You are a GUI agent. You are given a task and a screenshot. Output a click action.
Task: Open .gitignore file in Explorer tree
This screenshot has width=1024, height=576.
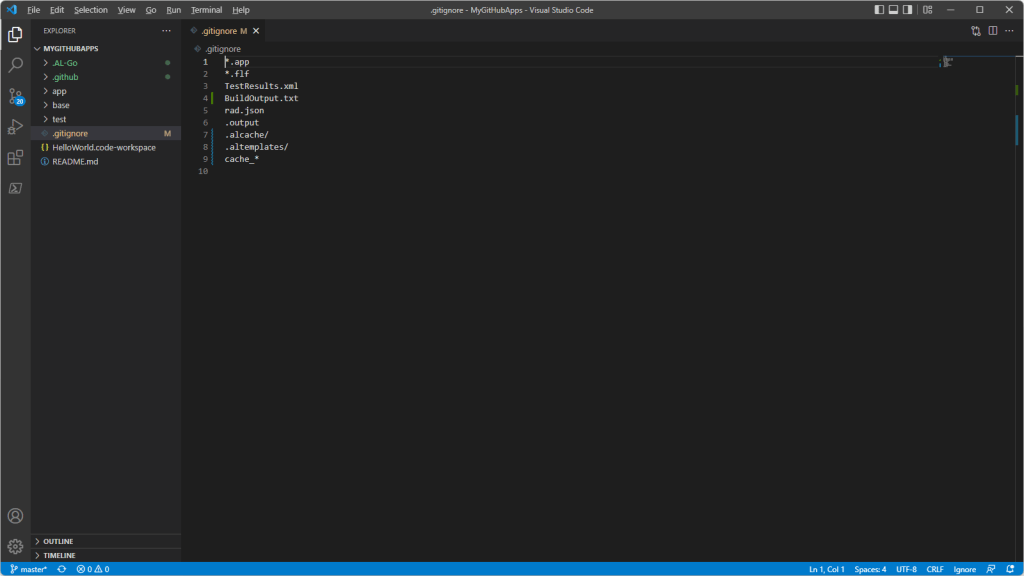click(x=106, y=133)
